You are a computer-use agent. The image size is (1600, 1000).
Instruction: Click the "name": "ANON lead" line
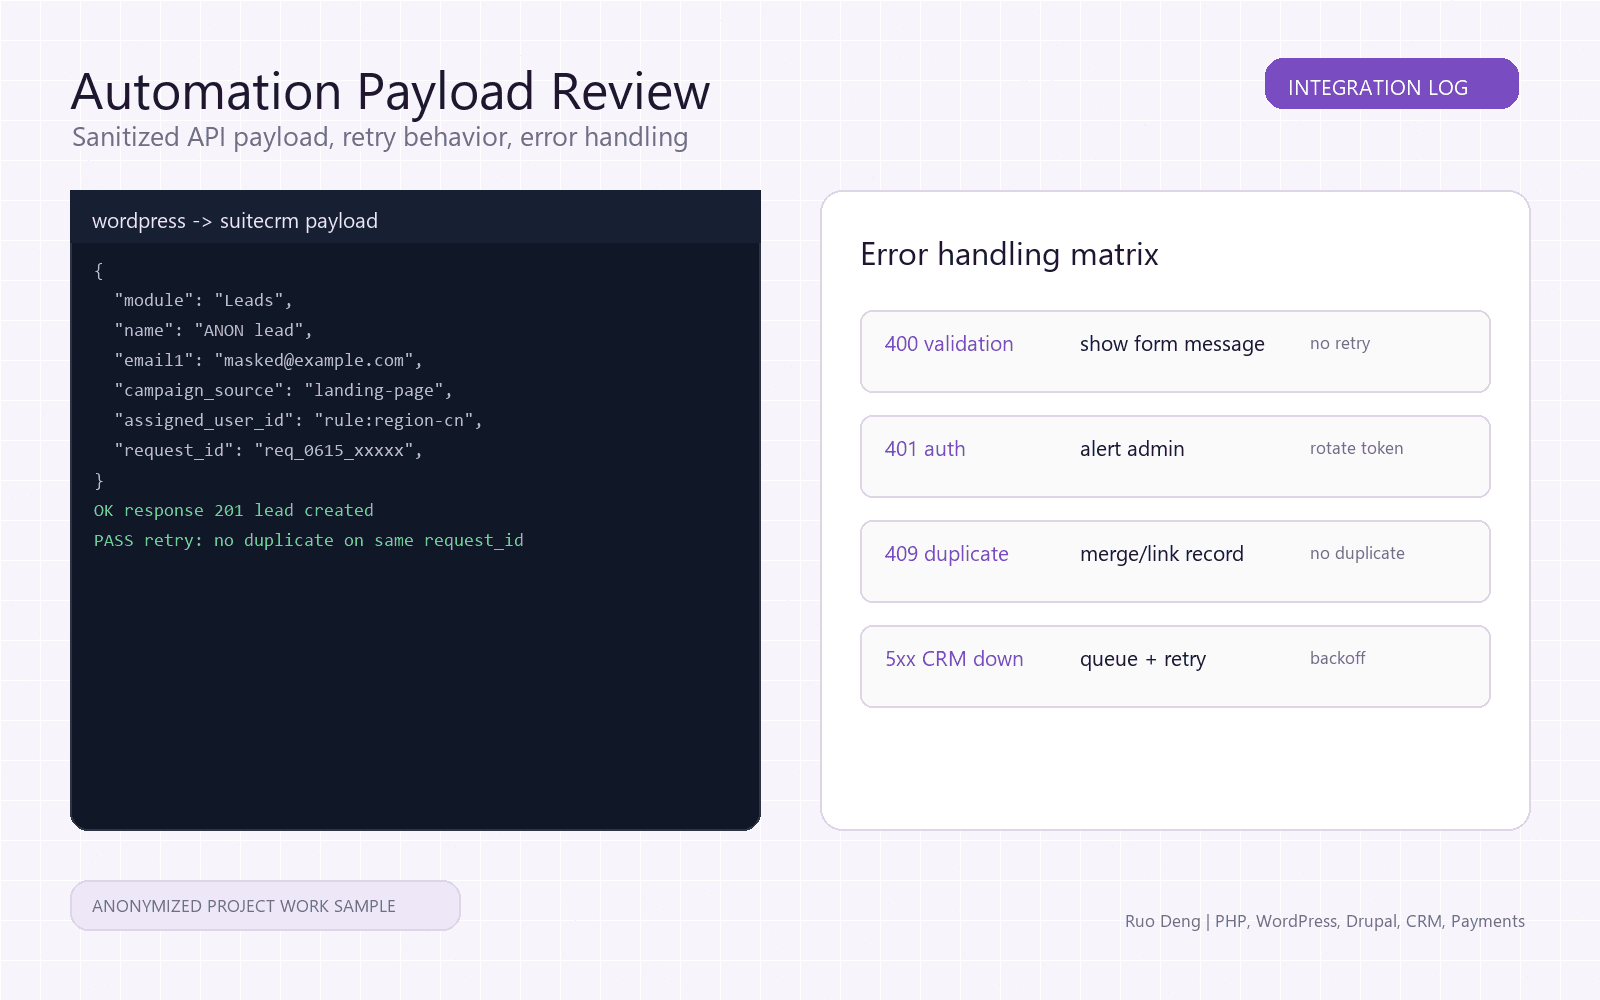[213, 330]
